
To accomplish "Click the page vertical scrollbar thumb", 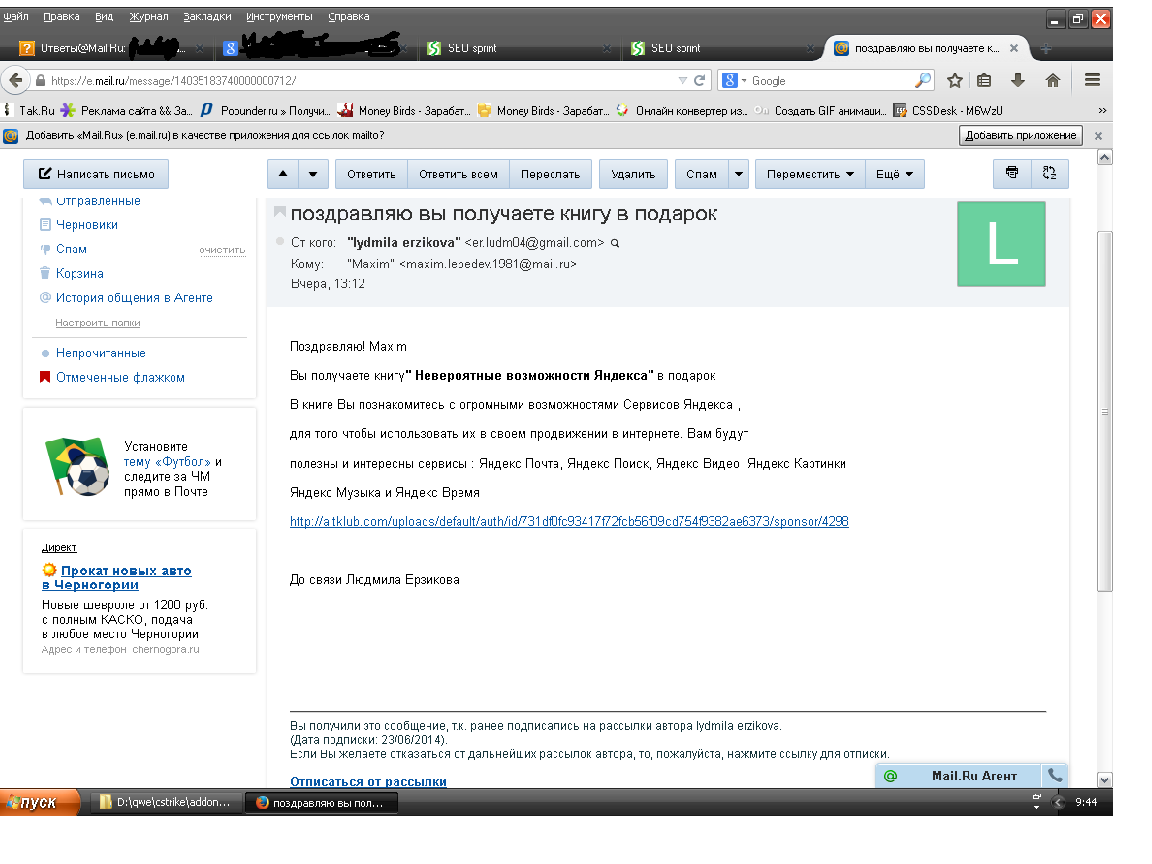I will point(1104,411).
